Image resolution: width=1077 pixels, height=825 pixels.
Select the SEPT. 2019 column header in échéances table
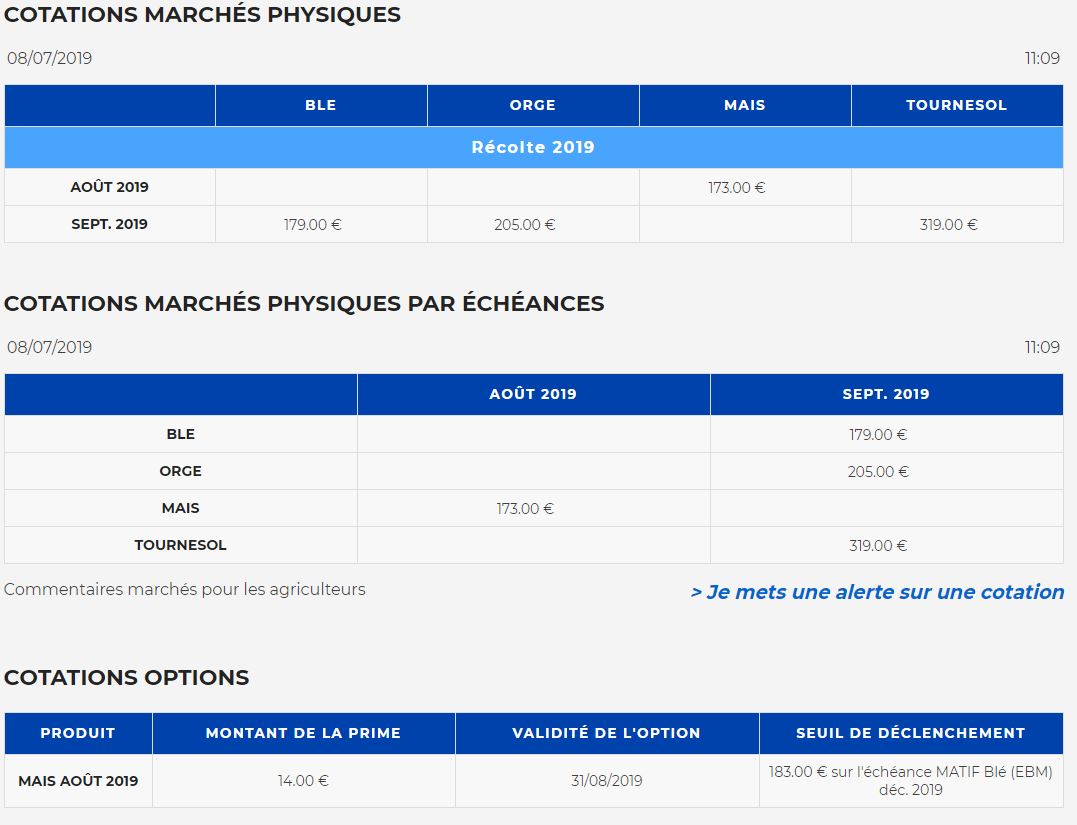tap(886, 394)
